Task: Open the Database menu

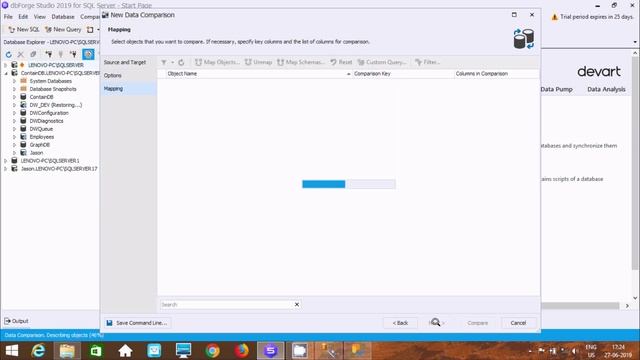Action: tap(63, 17)
